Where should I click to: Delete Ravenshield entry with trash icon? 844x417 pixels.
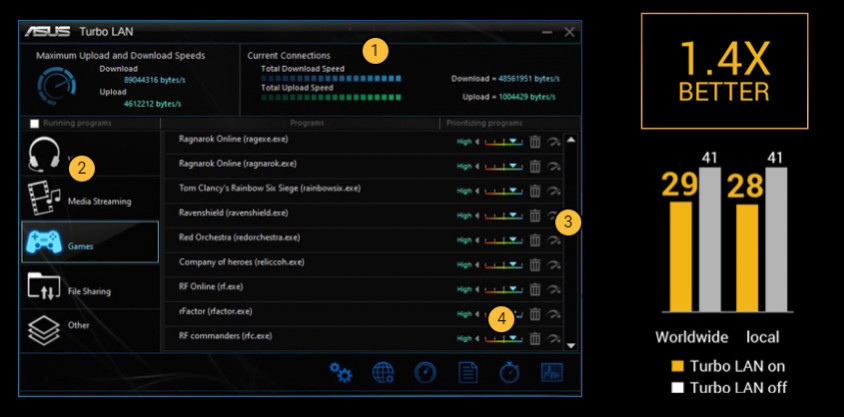click(x=534, y=216)
